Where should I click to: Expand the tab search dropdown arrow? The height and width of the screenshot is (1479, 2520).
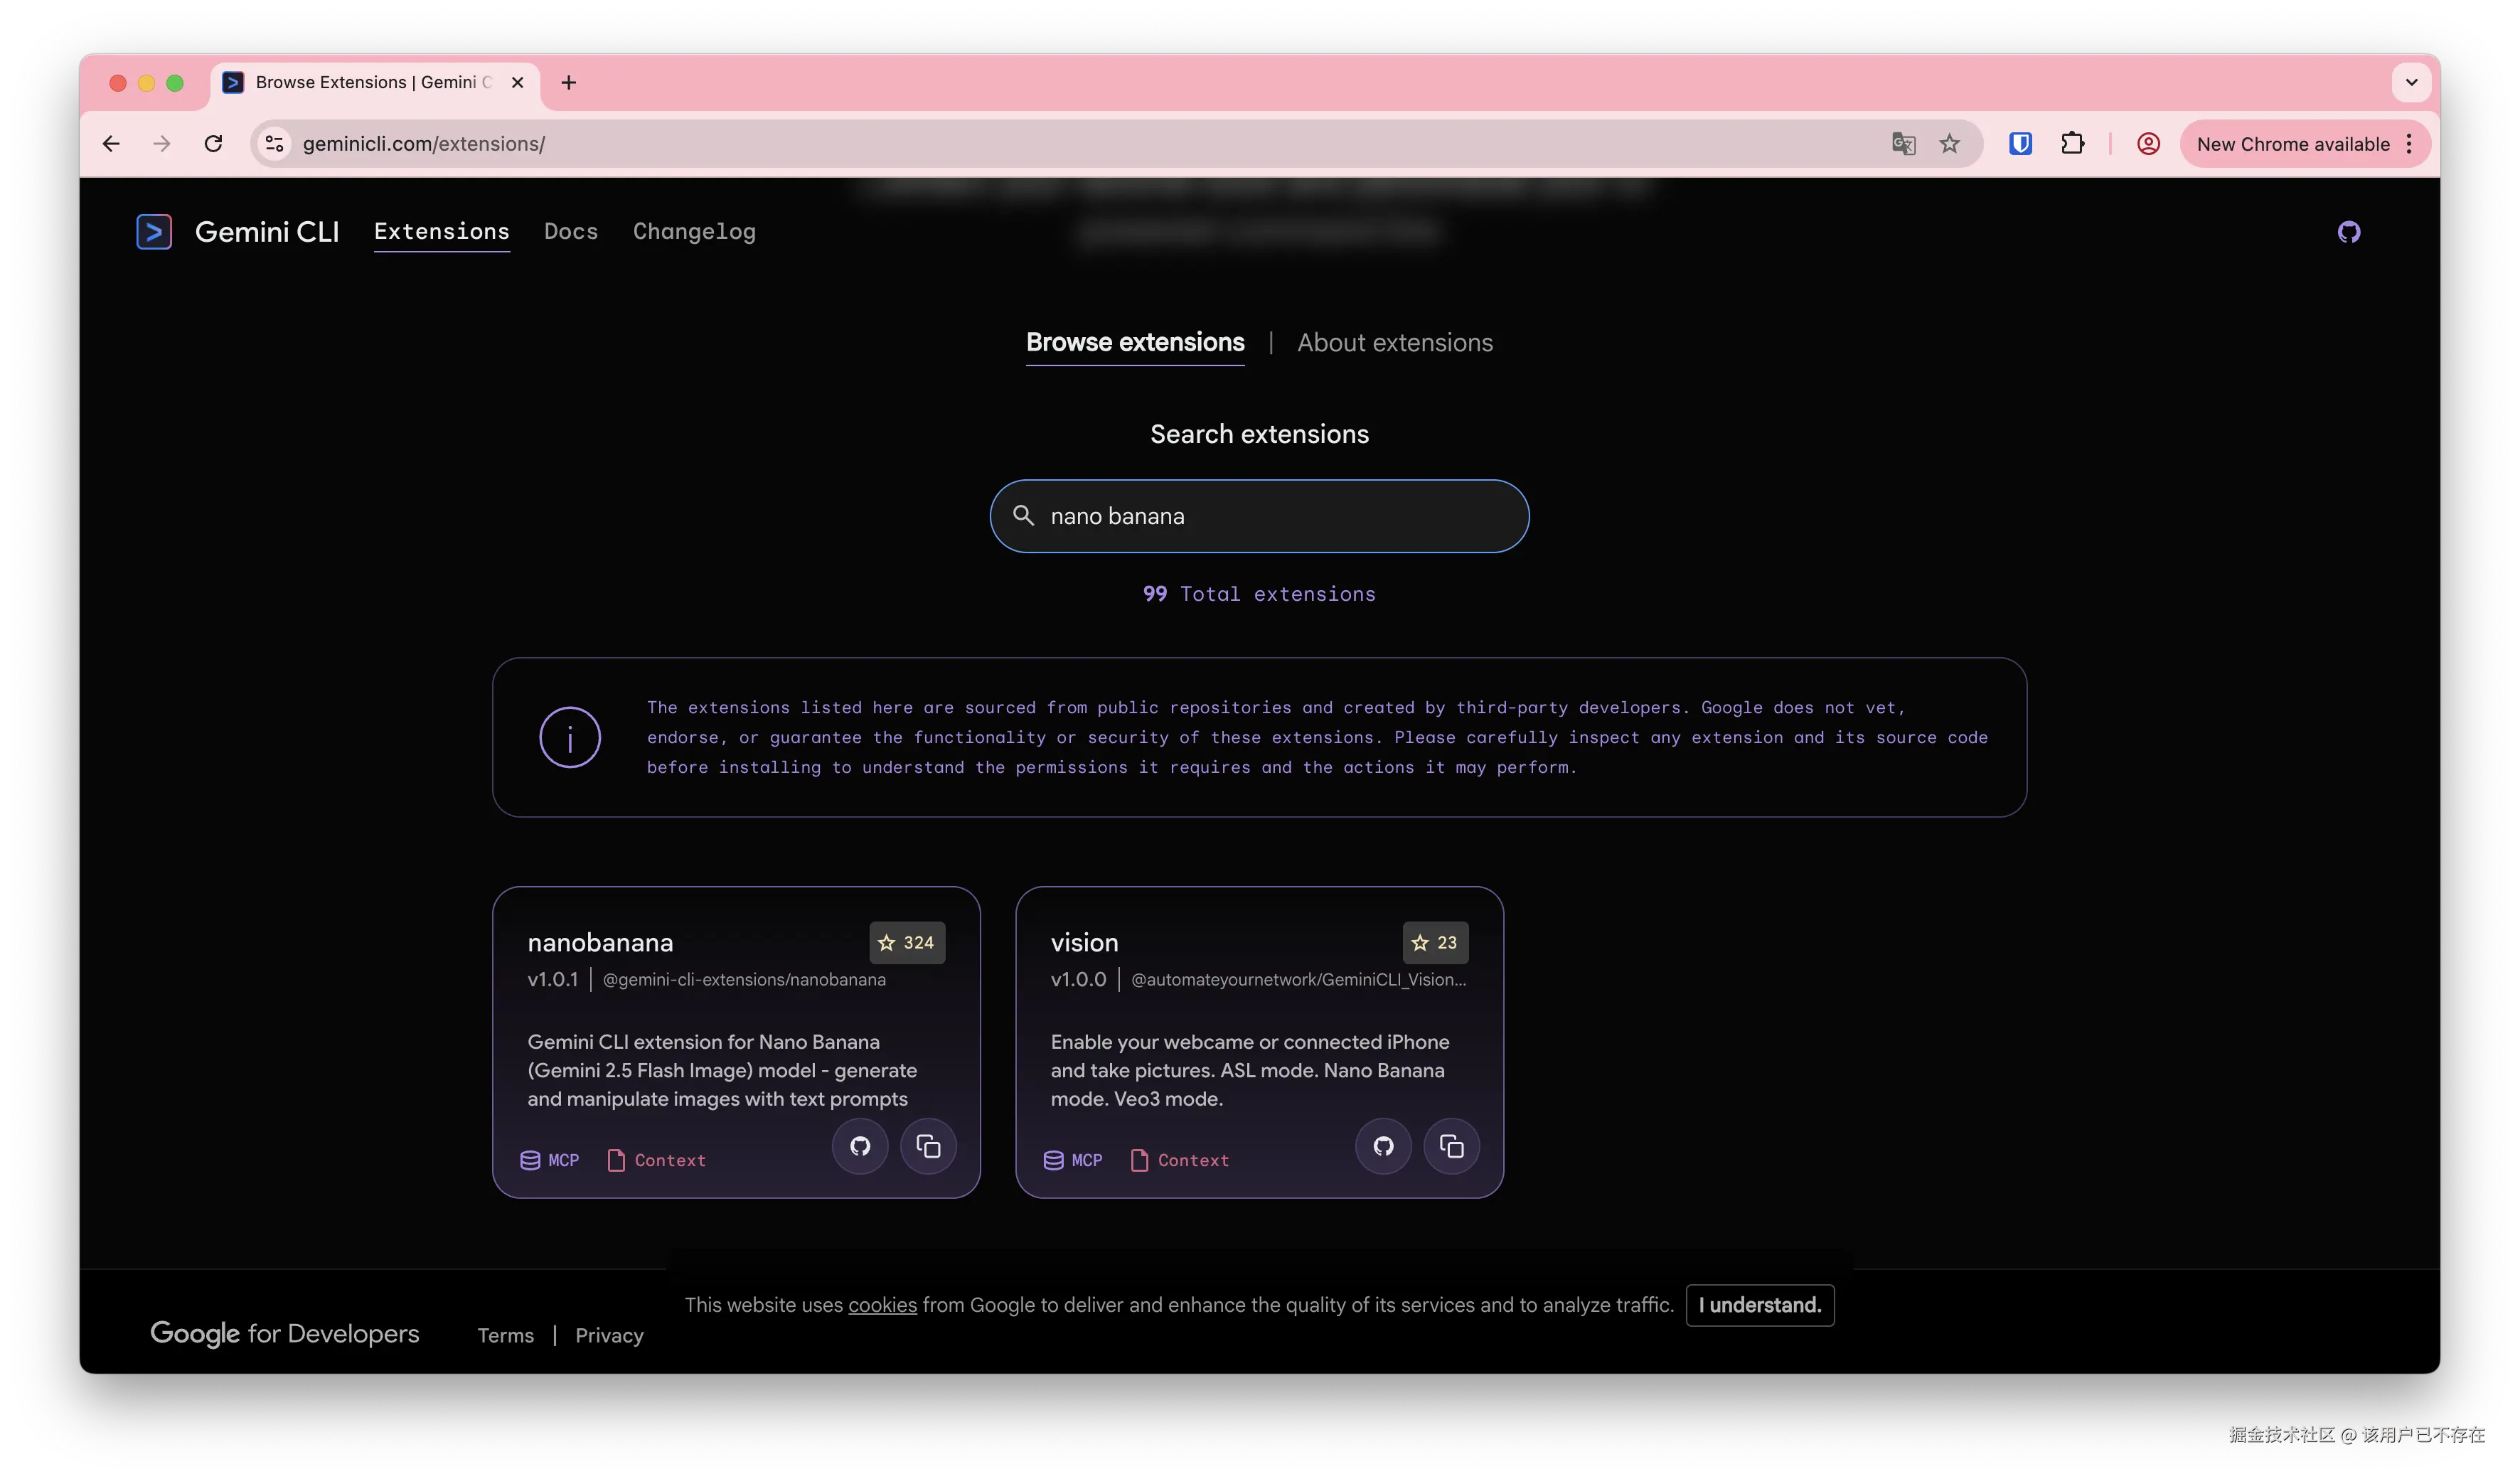[2411, 83]
